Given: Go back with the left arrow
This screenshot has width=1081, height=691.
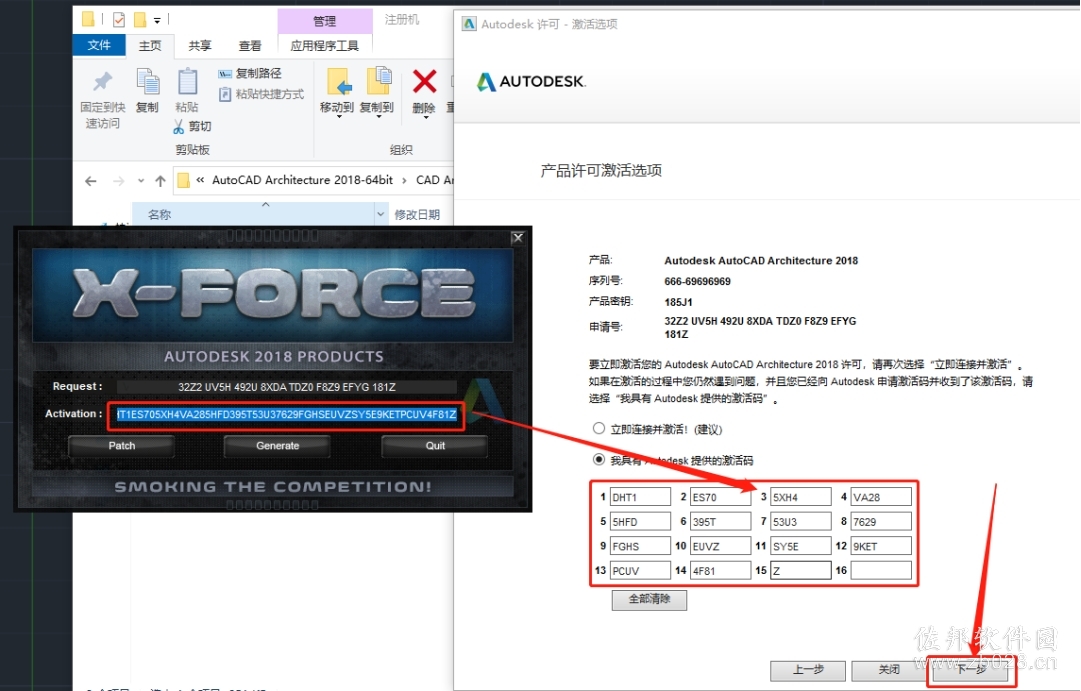Looking at the screenshot, I should (x=90, y=181).
